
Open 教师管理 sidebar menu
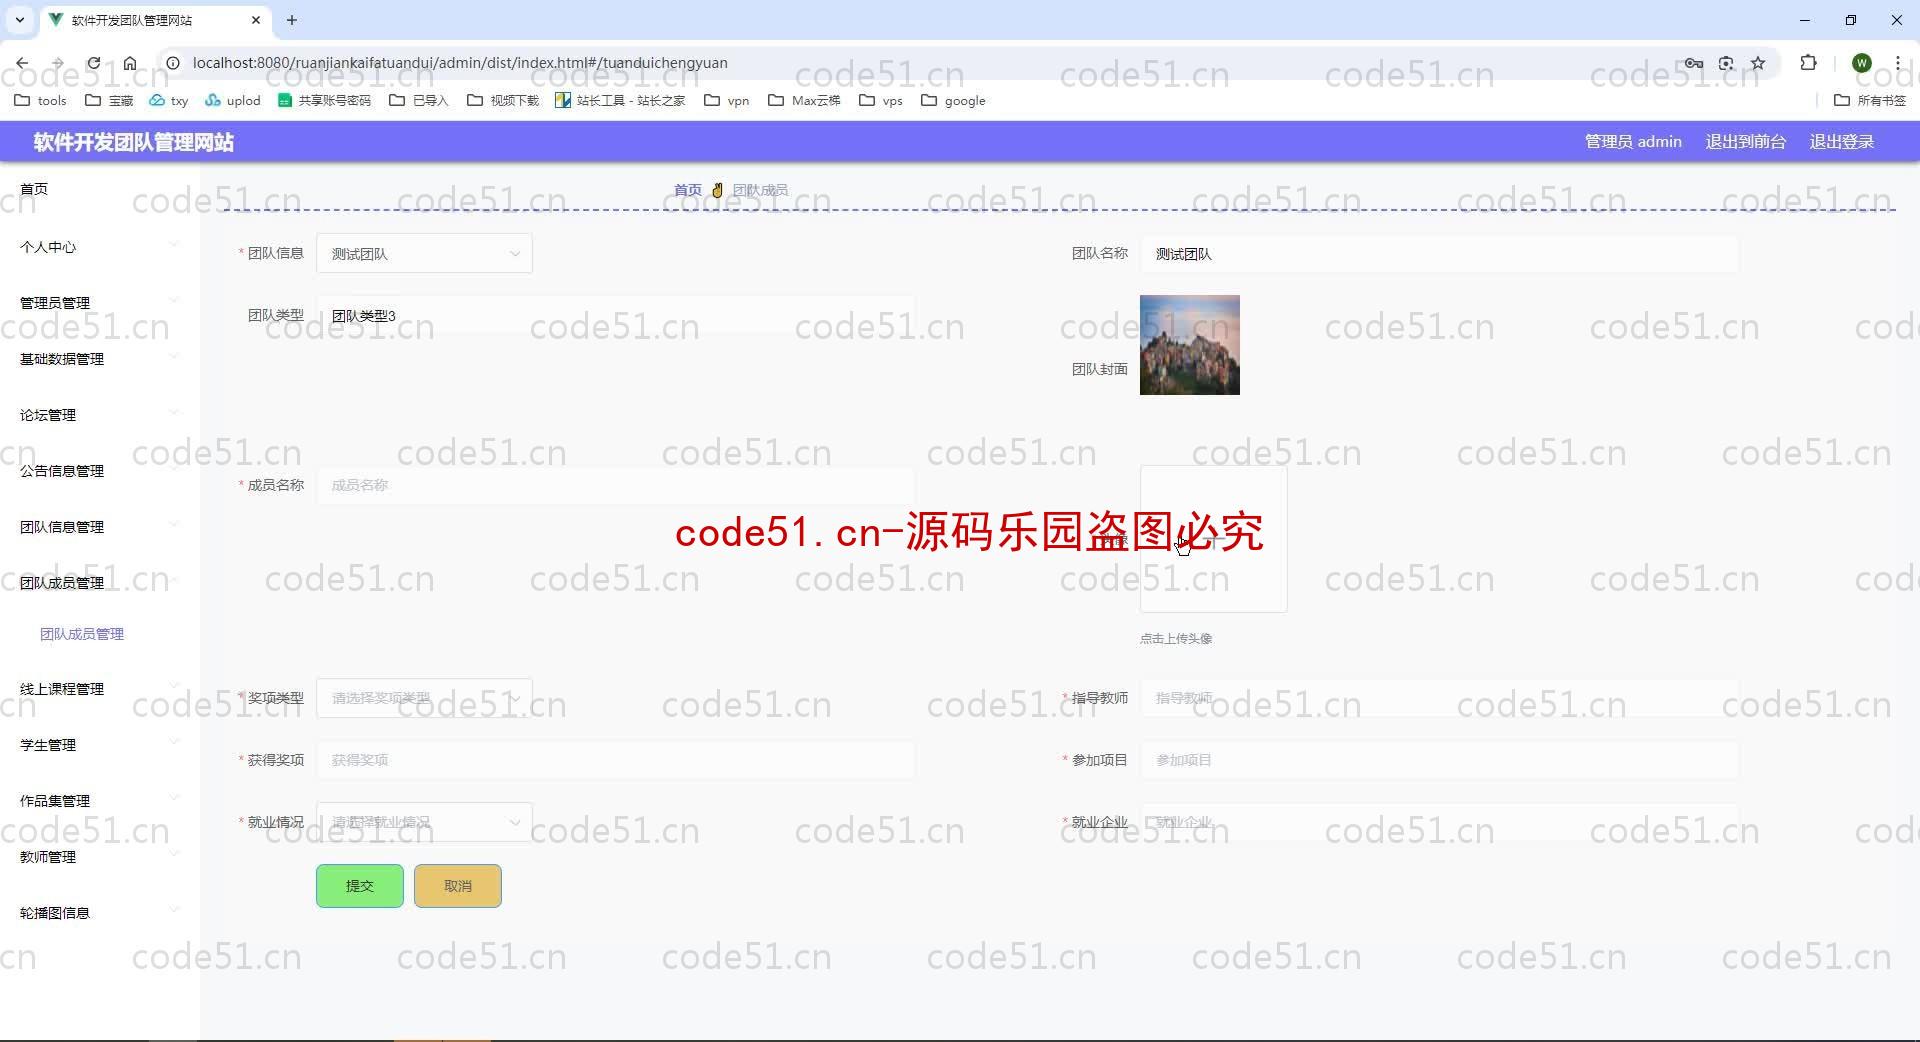tap(100, 857)
